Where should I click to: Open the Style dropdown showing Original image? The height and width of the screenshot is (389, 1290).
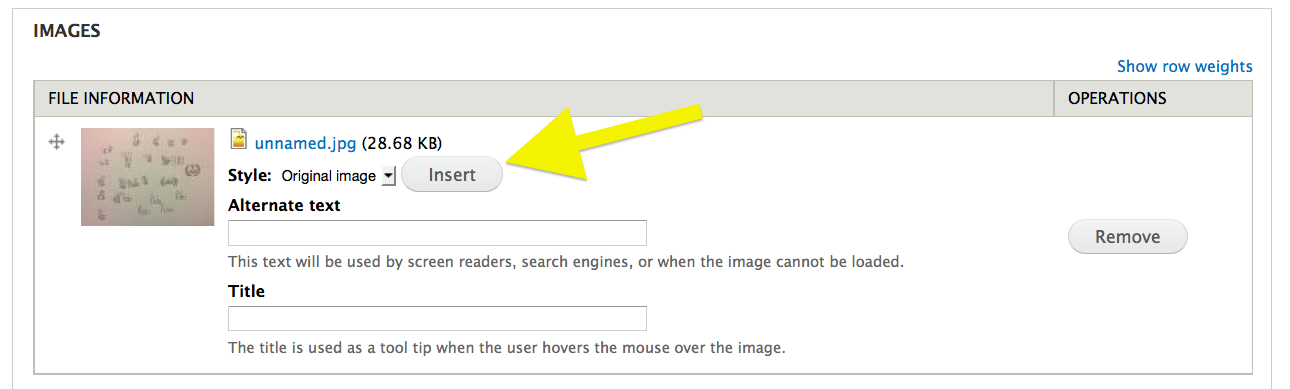337,176
